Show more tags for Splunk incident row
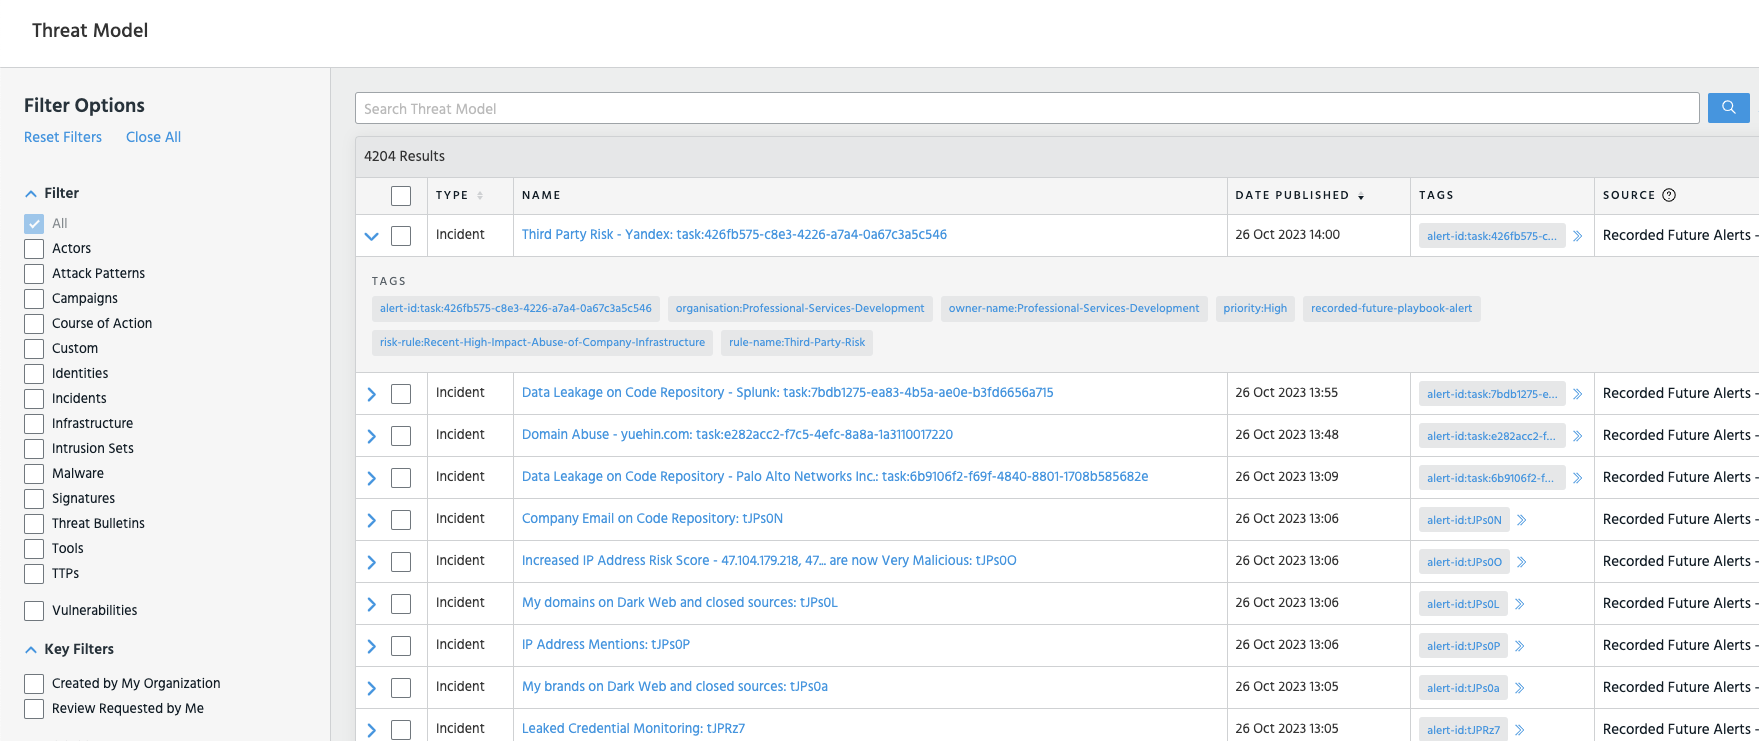 tap(1577, 394)
